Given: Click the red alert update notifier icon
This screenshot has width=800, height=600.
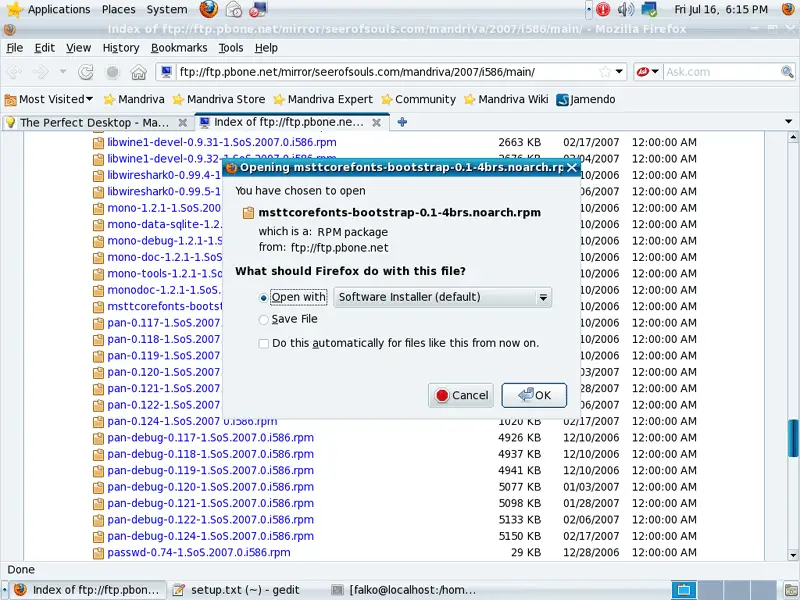Looking at the screenshot, I should (x=603, y=9).
